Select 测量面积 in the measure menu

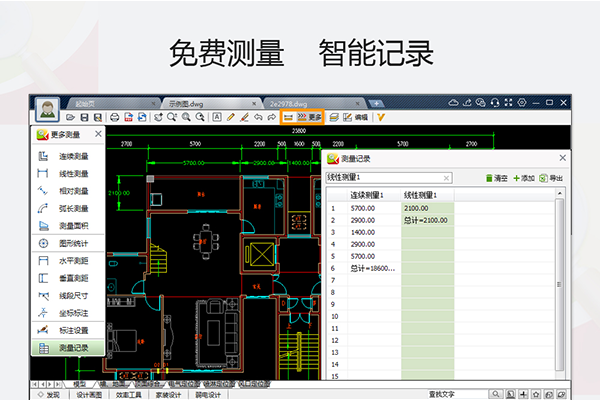[x=68, y=226]
